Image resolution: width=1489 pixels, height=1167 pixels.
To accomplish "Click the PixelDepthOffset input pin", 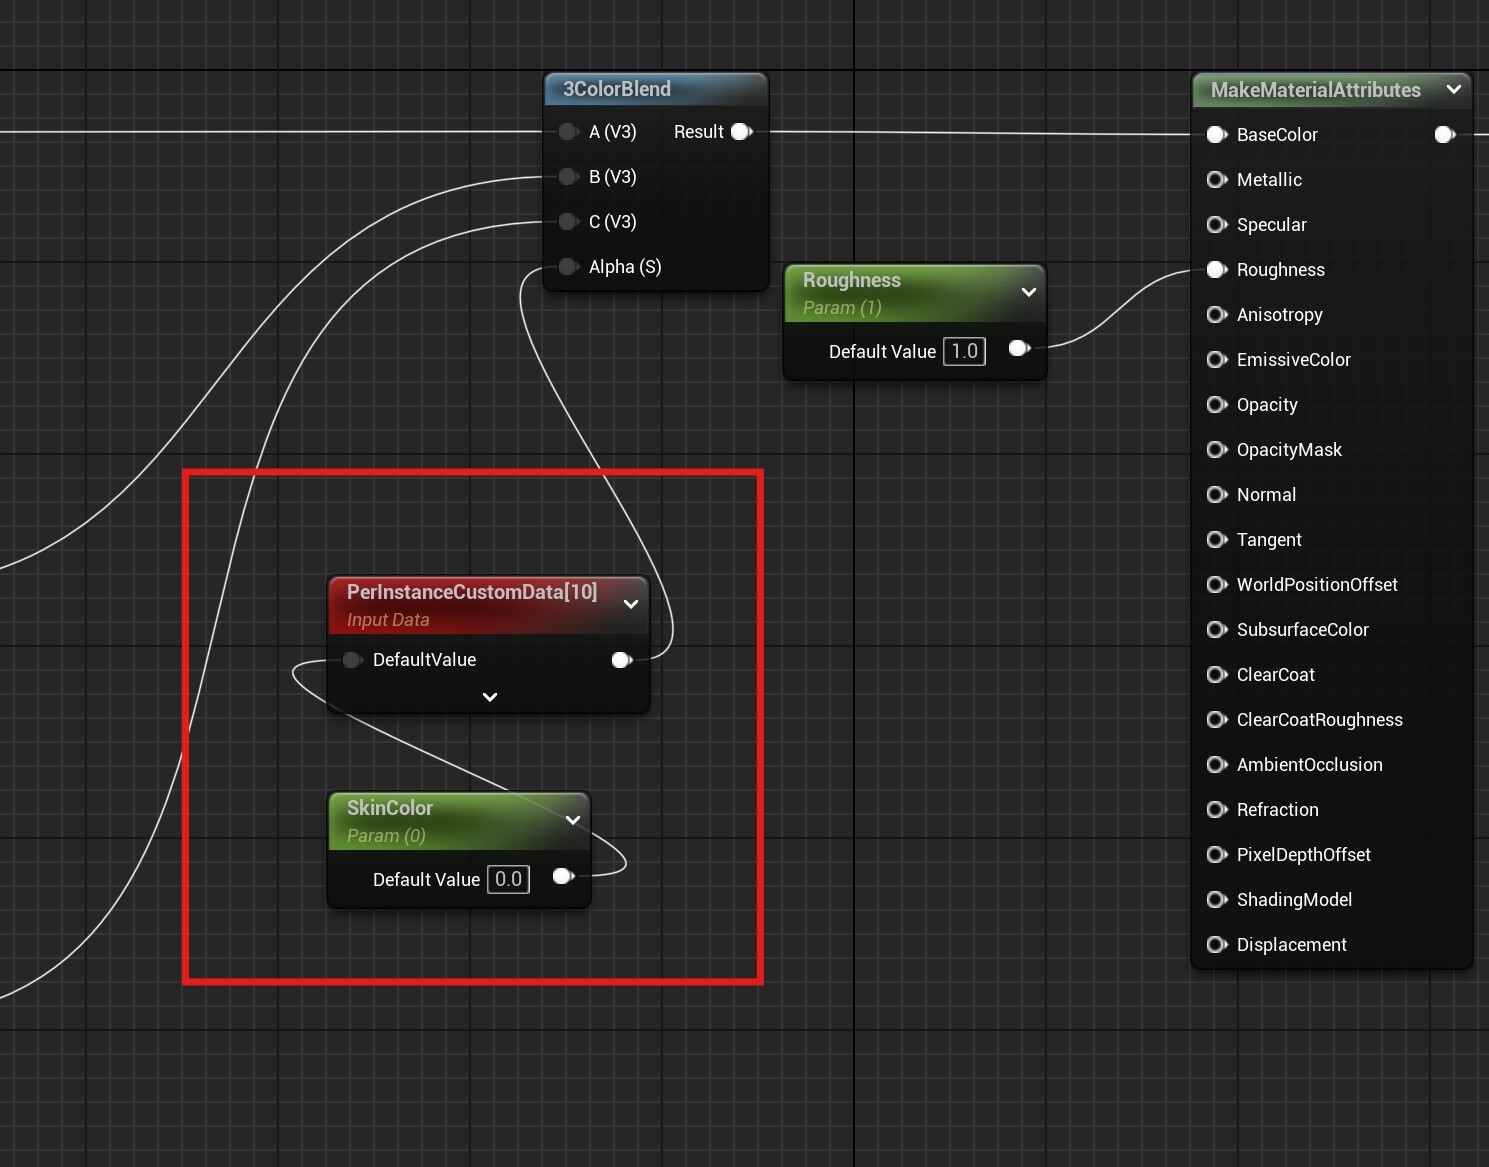I will [1217, 855].
